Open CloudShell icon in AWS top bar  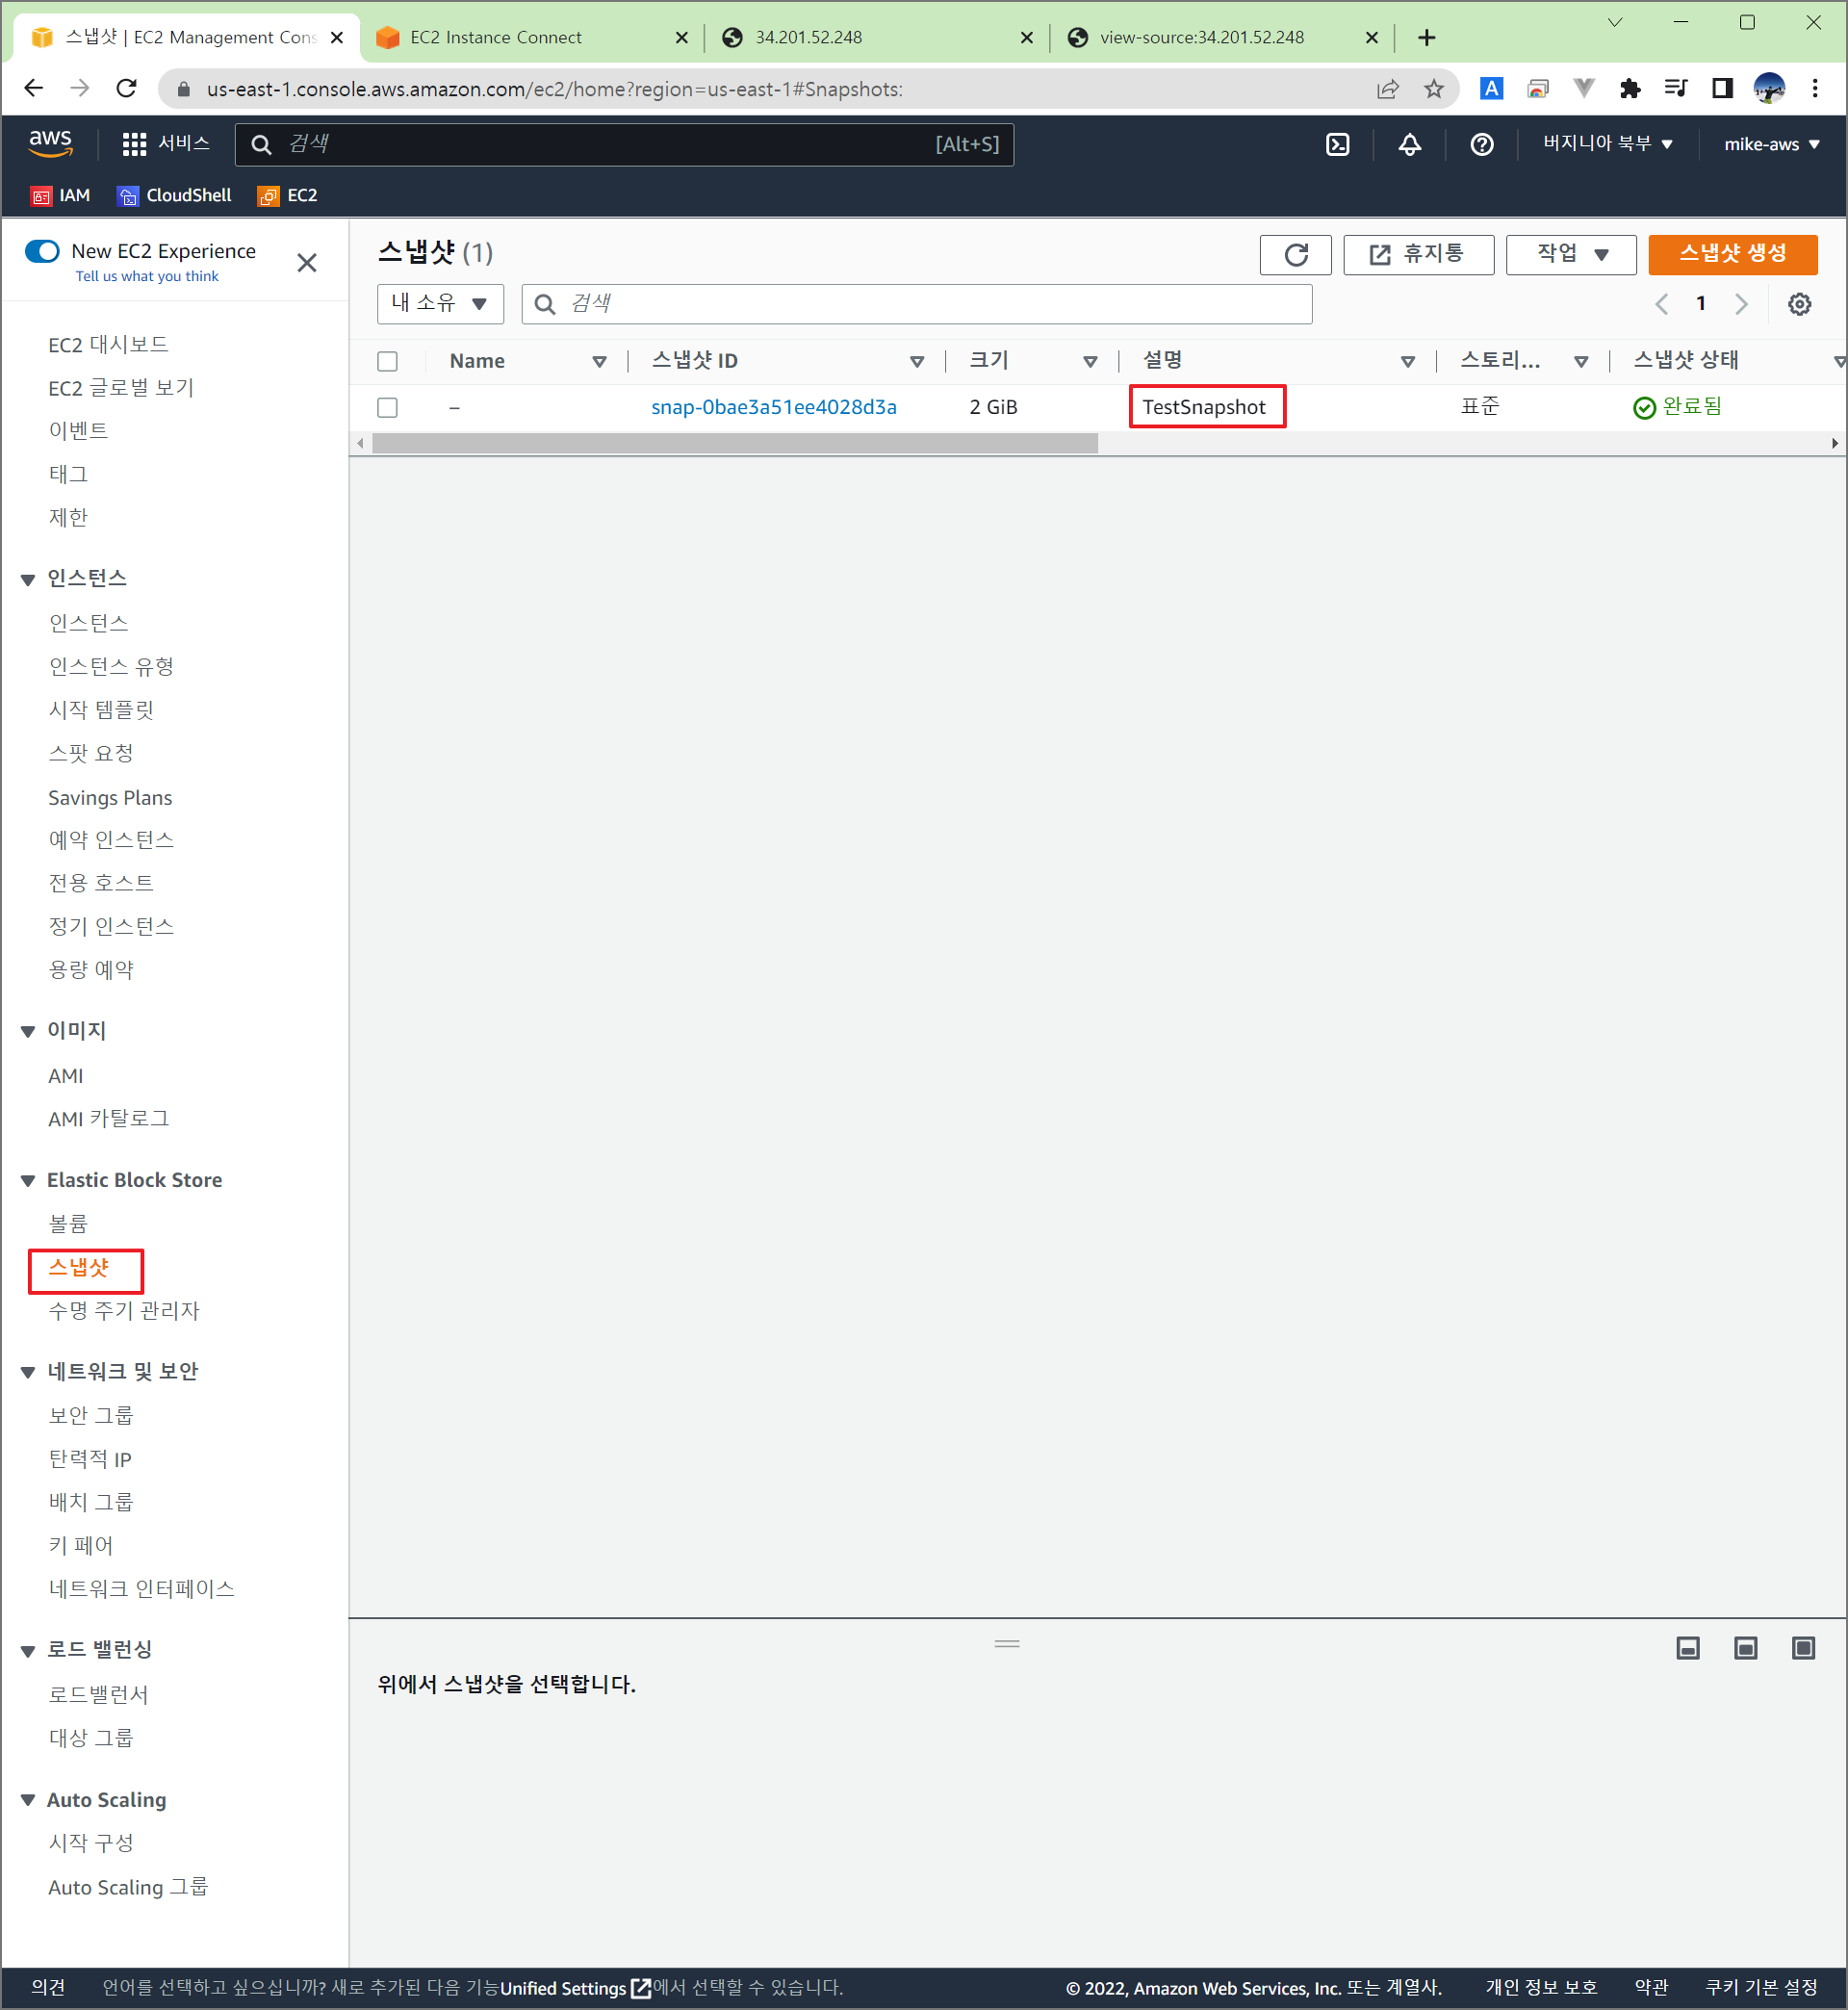pos(1337,144)
